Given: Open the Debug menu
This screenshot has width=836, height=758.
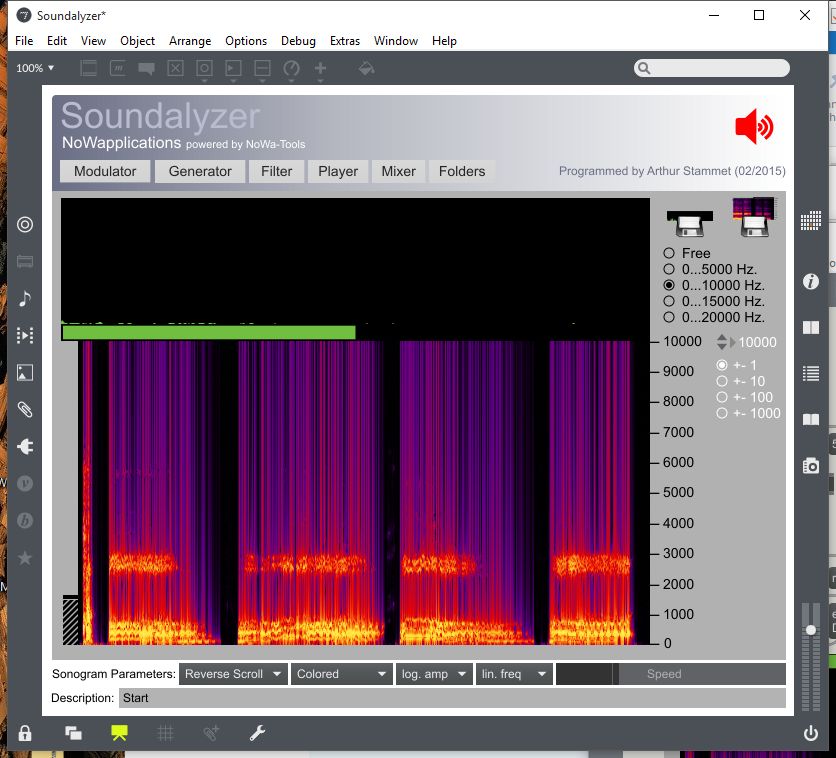Looking at the screenshot, I should point(298,41).
